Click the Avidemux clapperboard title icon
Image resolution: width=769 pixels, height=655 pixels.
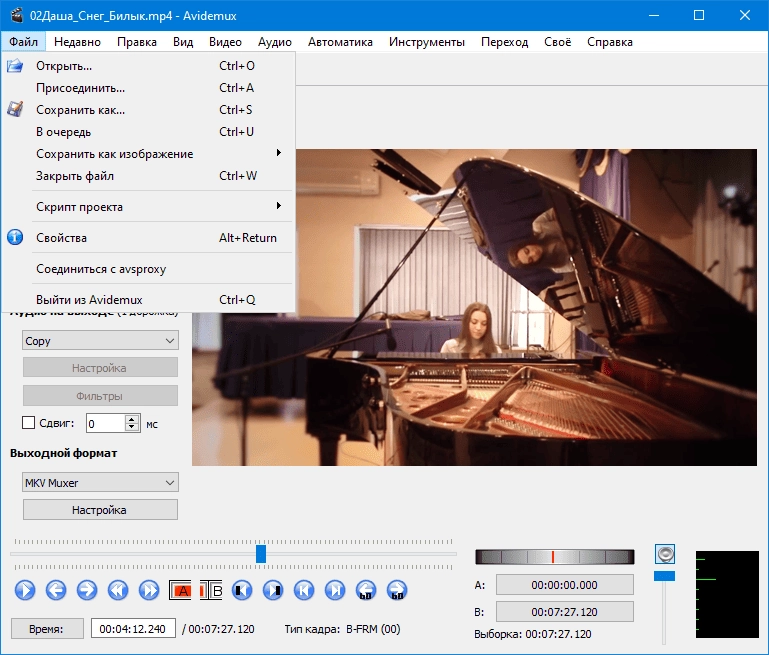tap(17, 15)
